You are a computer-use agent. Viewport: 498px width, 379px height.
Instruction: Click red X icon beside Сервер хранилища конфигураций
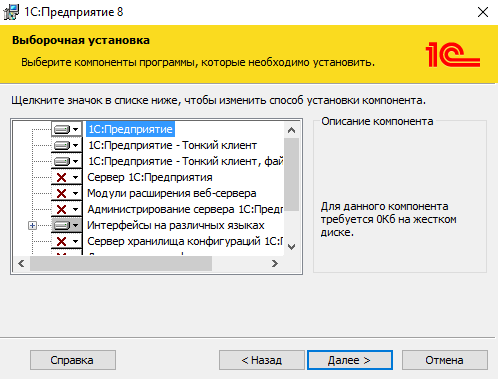(62, 241)
